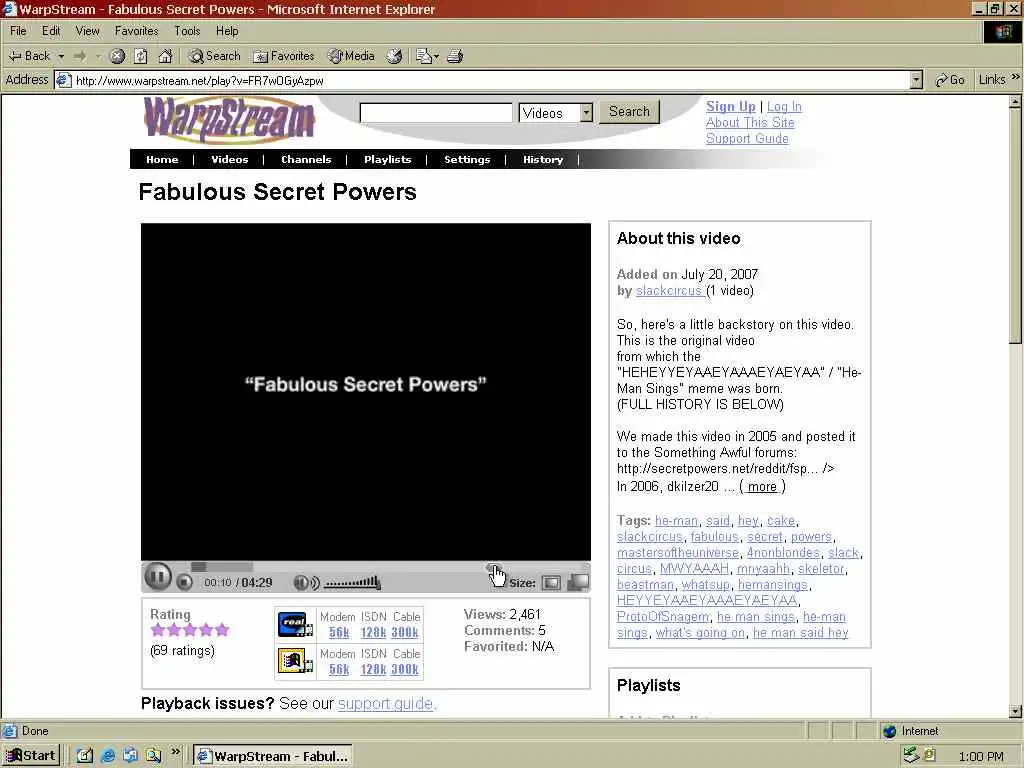Click the IE Stop loading icon
The height and width of the screenshot is (768, 1024).
pos(117,56)
